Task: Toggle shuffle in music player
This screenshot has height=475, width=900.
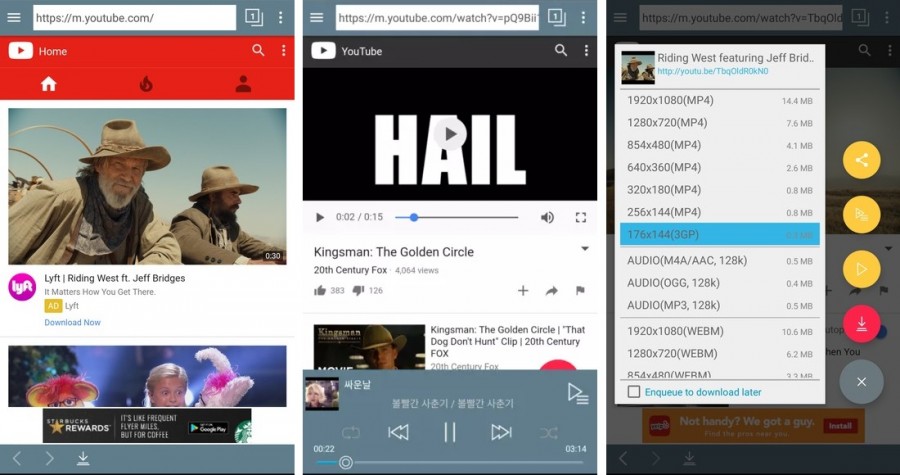Action: pos(549,433)
